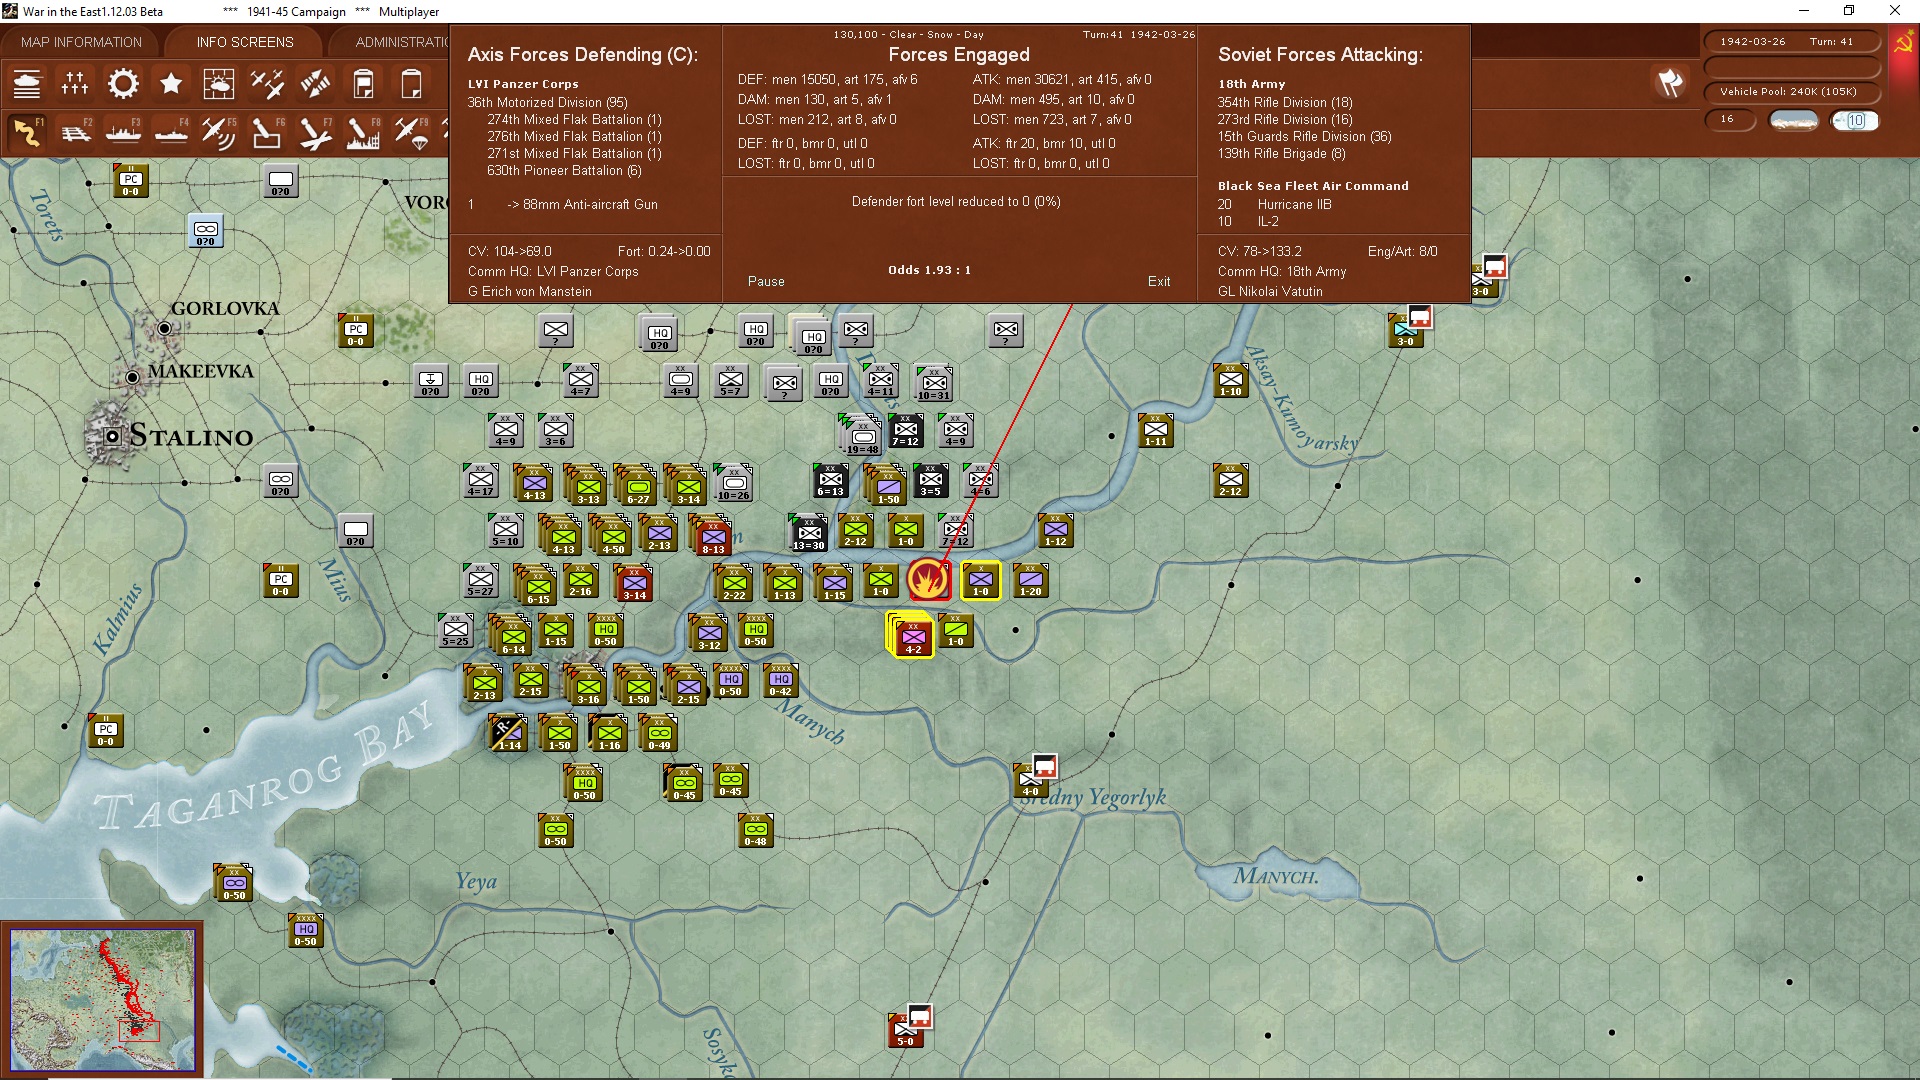Switch to the Info Screens tab
The width and height of the screenshot is (1920, 1080).
[x=245, y=42]
